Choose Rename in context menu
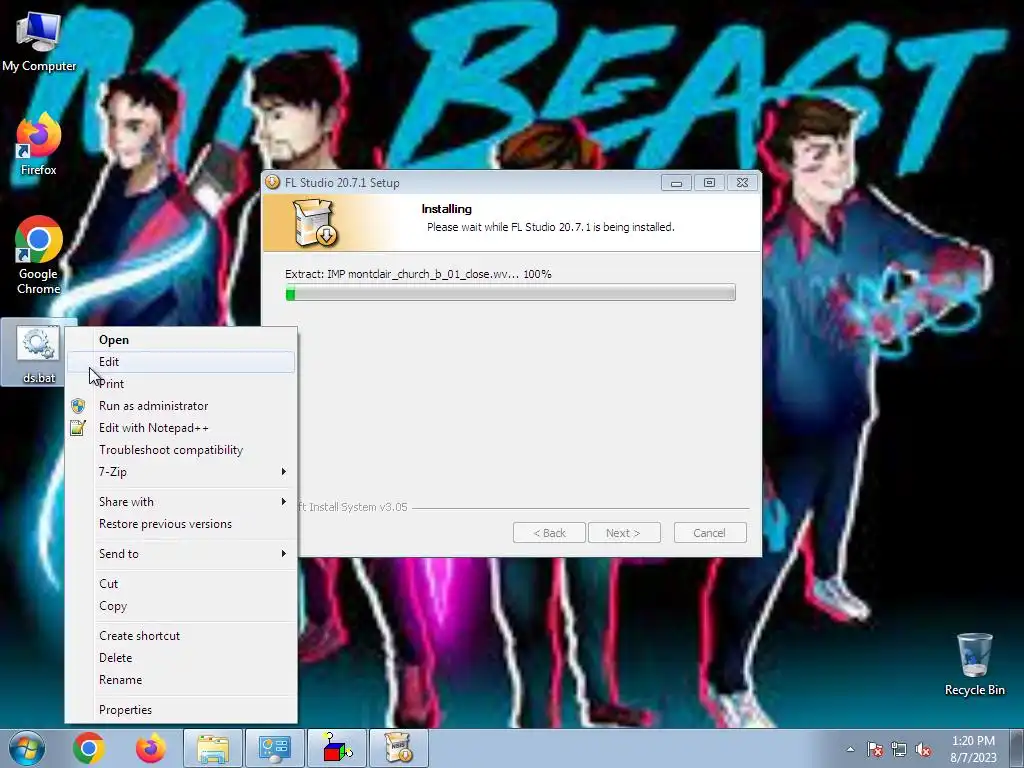The image size is (1024, 768). pos(181,680)
